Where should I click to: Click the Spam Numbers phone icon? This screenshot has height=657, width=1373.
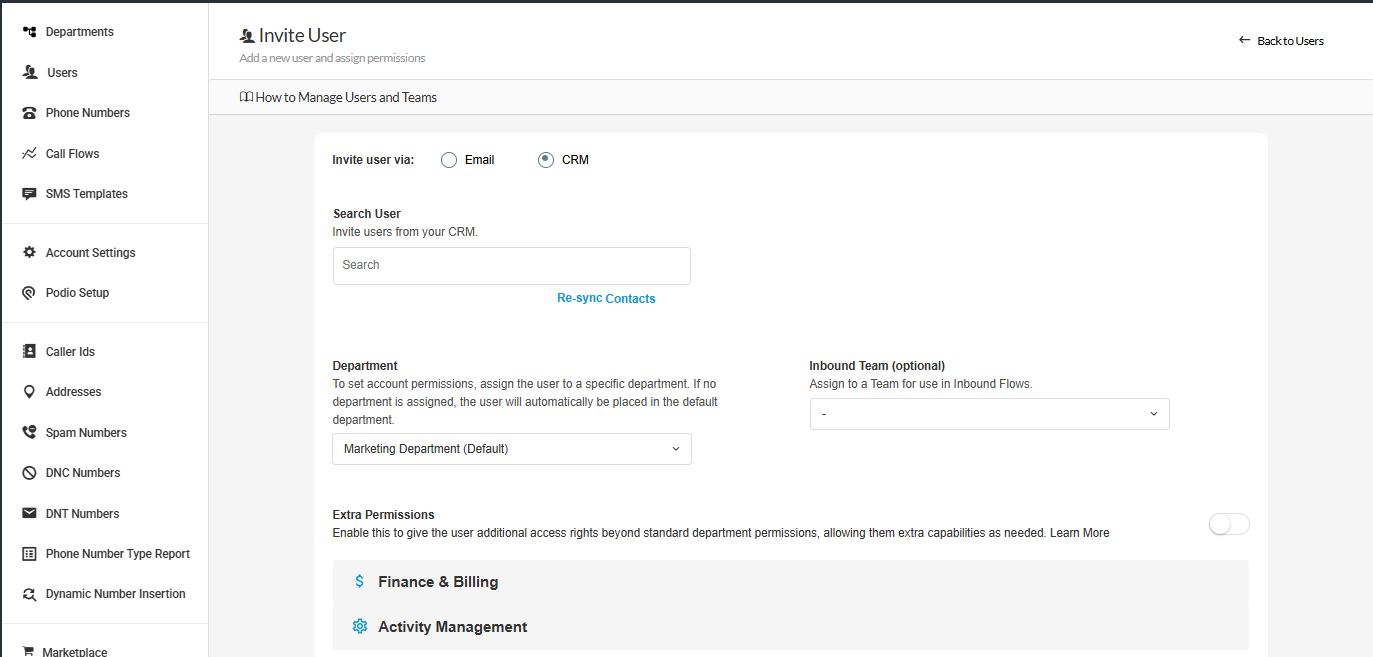[29, 433]
